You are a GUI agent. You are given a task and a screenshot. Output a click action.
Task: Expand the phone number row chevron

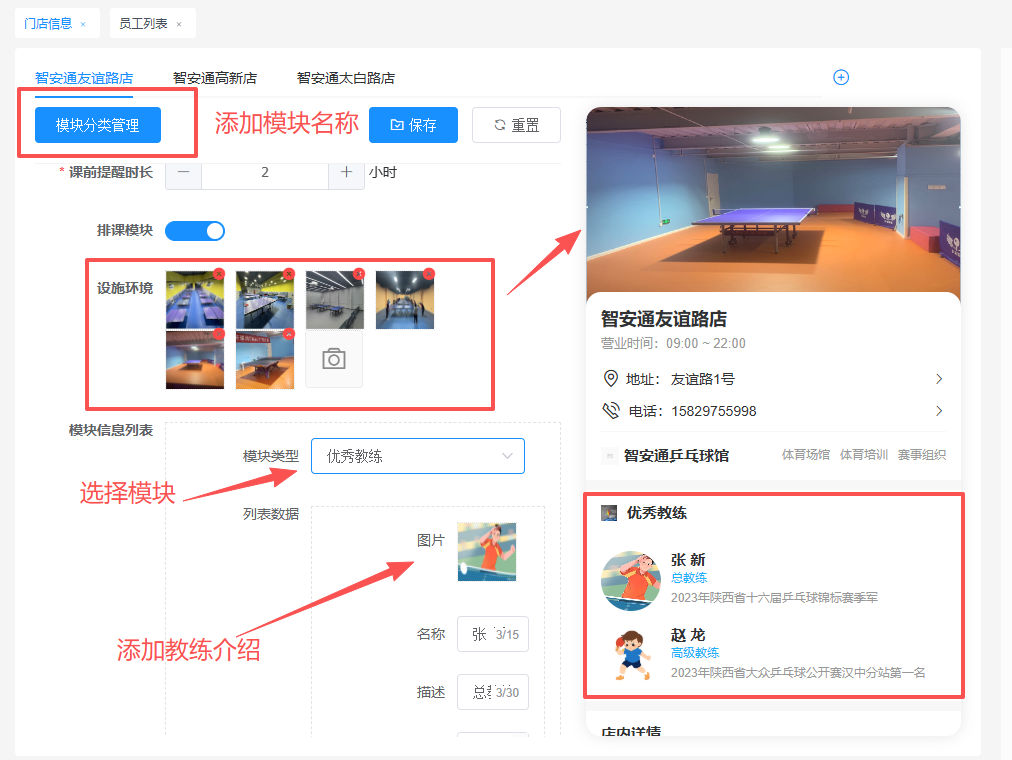click(x=938, y=411)
